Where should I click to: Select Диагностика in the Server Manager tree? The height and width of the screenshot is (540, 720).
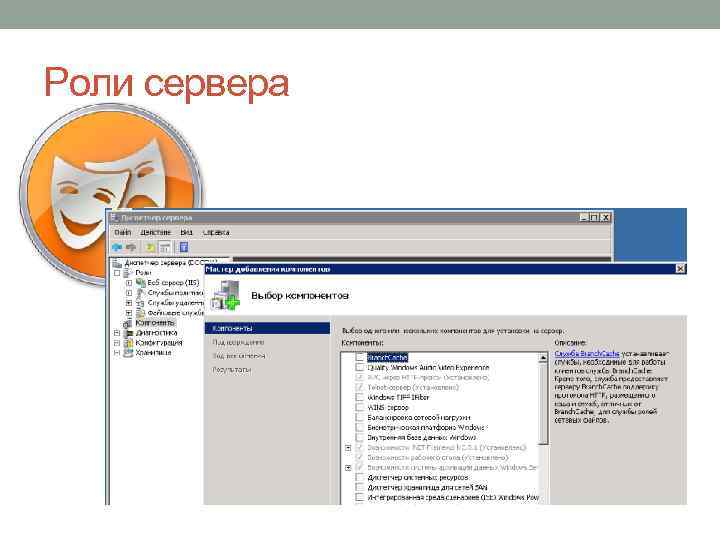point(157,333)
